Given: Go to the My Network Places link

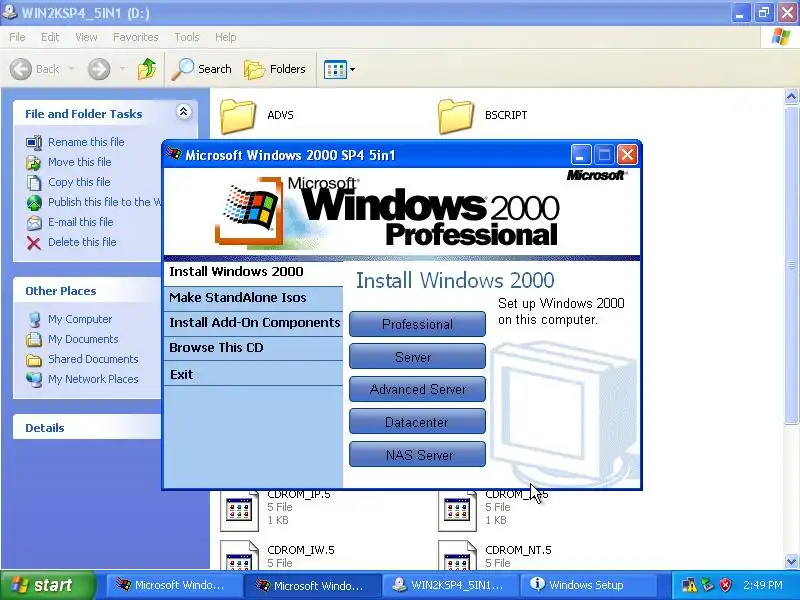Looking at the screenshot, I should coord(93,379).
